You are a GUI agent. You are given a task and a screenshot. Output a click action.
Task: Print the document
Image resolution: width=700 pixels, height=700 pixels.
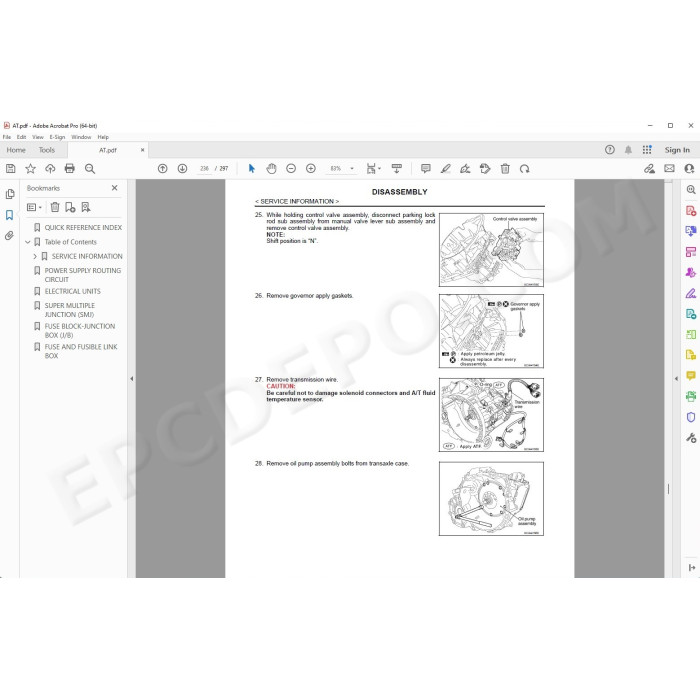point(70,168)
